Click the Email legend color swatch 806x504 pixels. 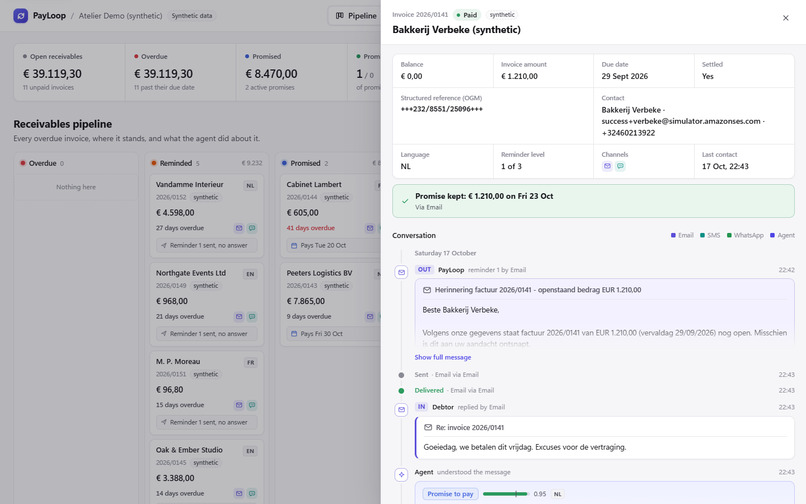(x=673, y=236)
